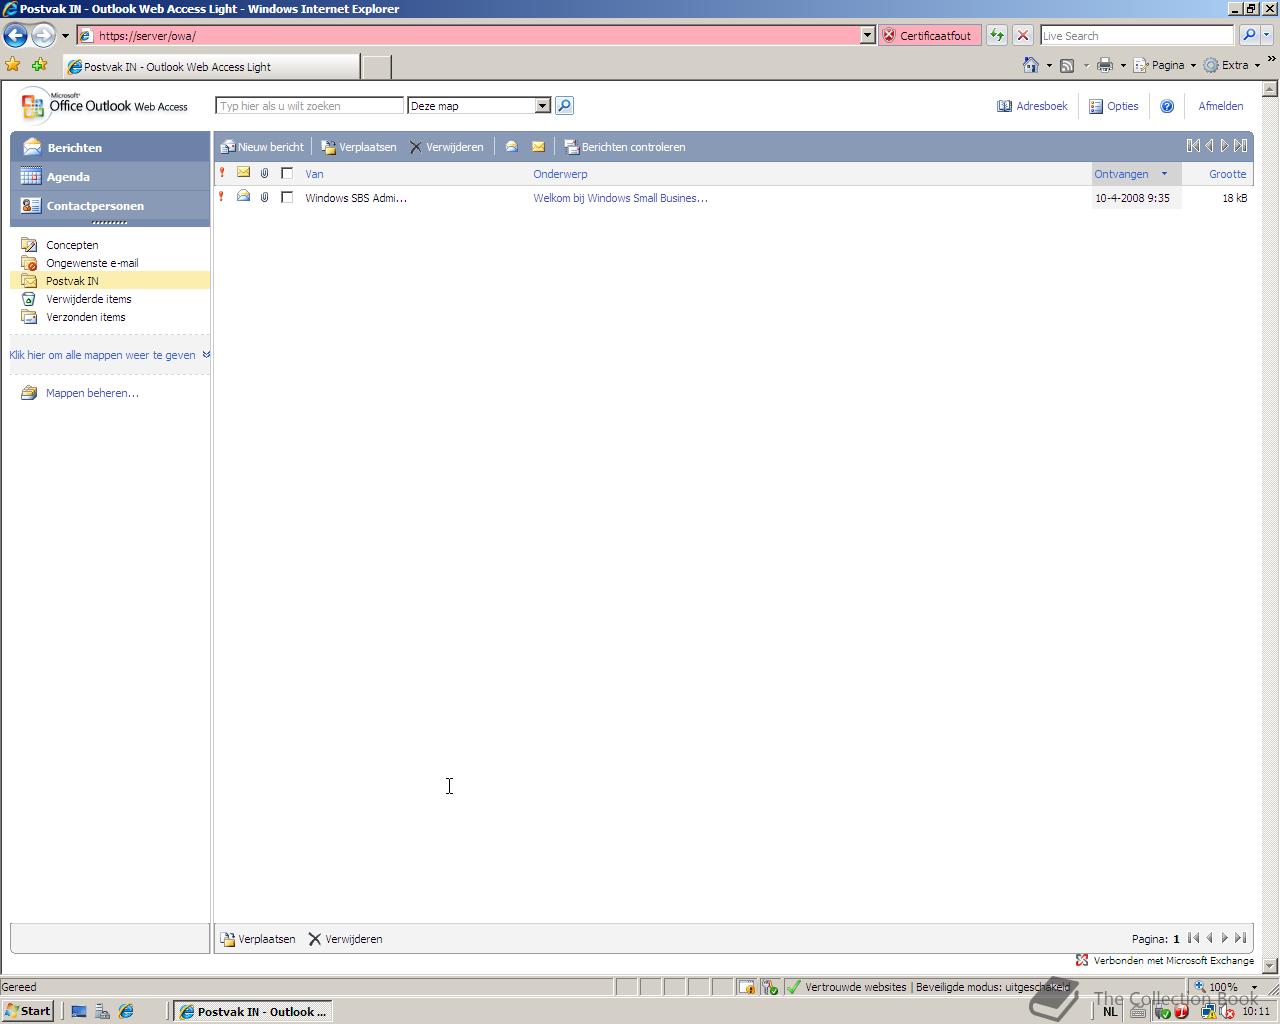Click the IE Print icon
This screenshot has width=1280, height=1024.
click(x=1105, y=65)
